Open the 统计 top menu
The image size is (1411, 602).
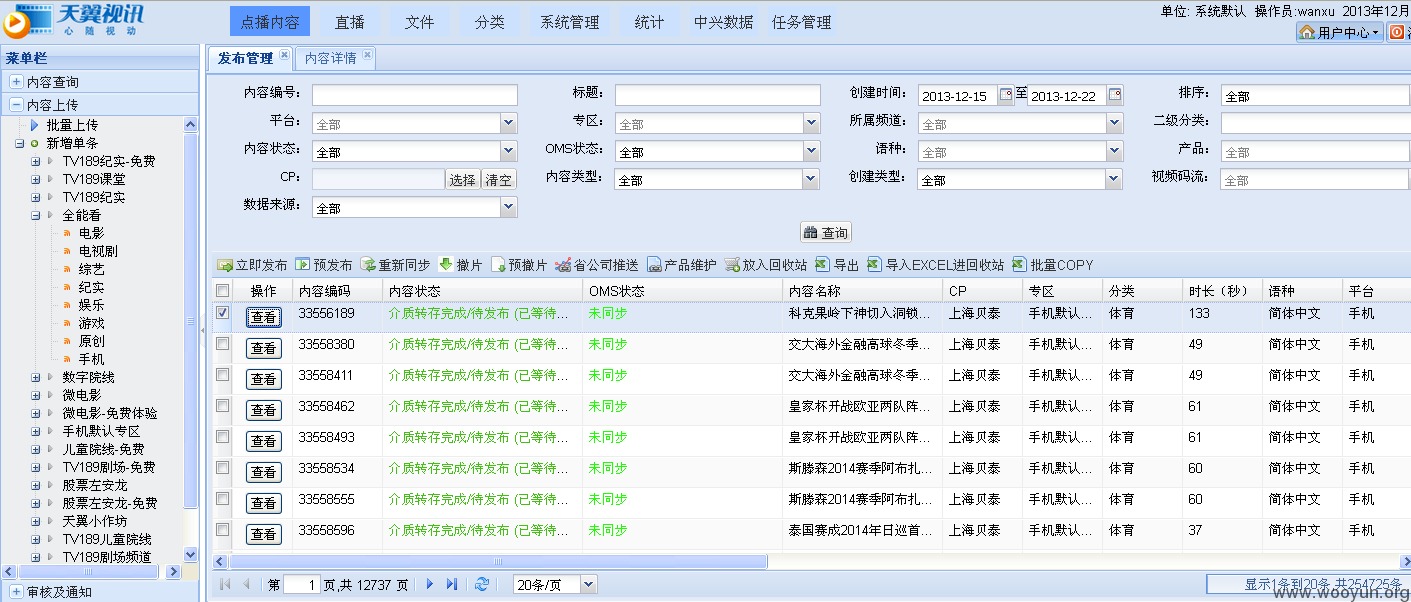tap(650, 22)
